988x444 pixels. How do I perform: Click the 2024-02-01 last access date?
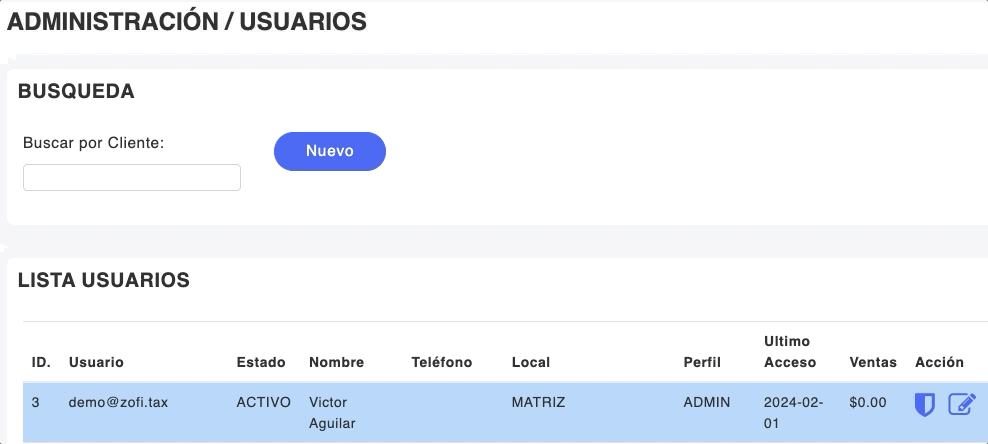(792, 412)
